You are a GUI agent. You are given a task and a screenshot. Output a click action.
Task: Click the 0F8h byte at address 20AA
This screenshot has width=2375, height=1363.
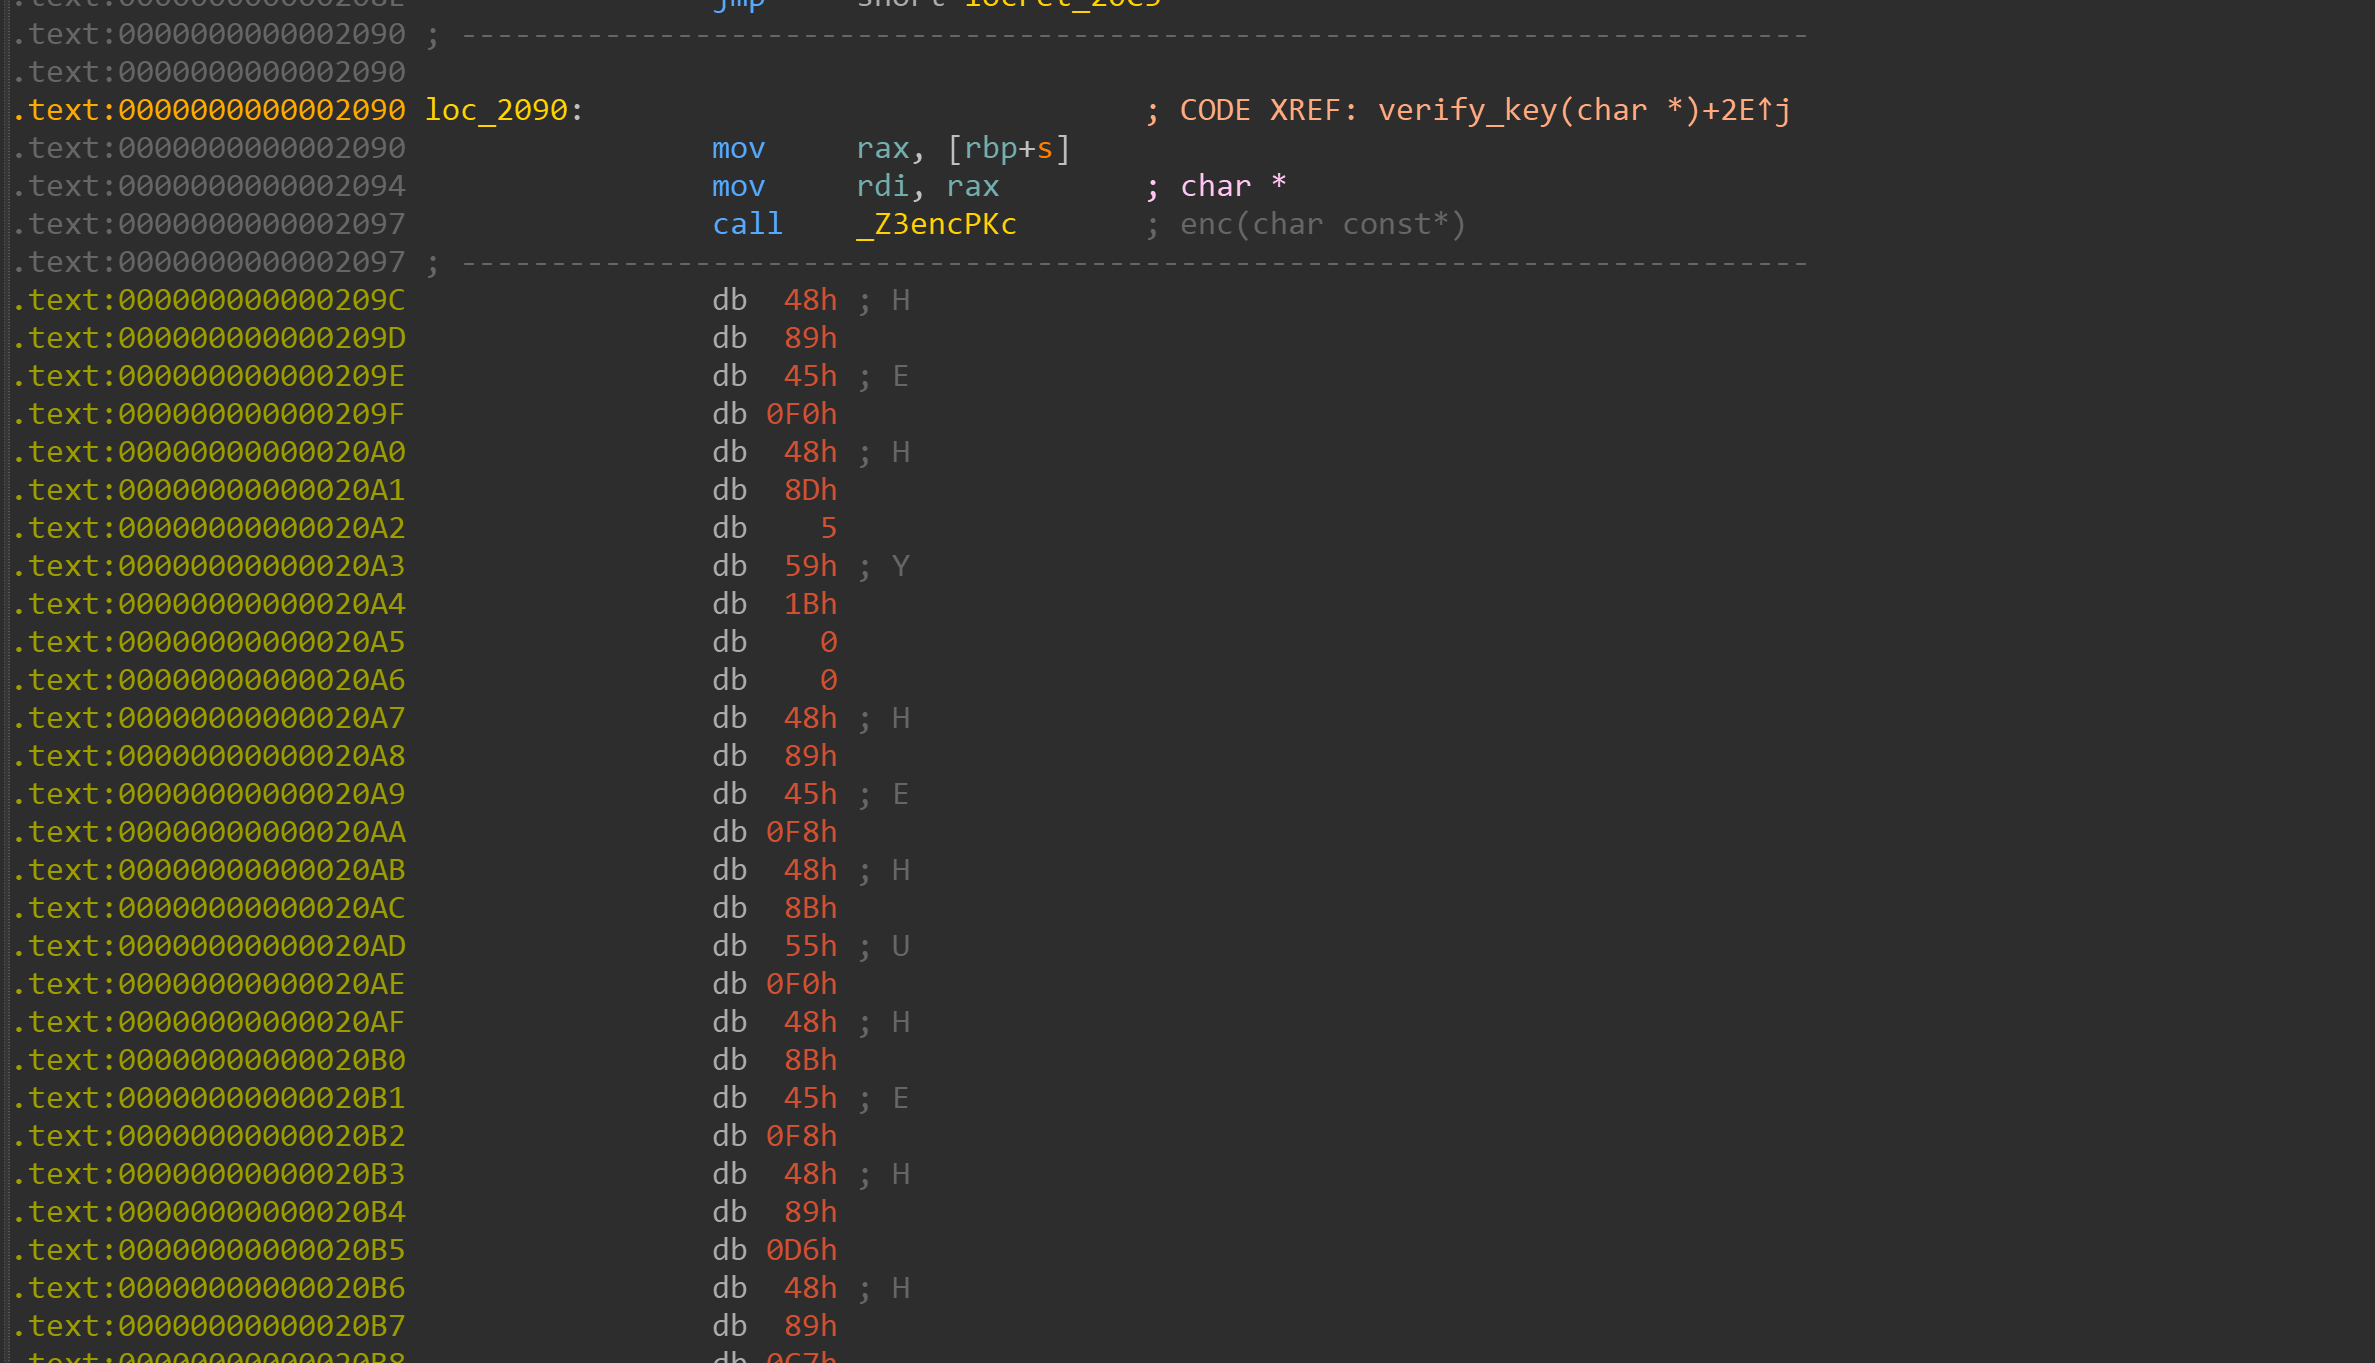[x=801, y=832]
